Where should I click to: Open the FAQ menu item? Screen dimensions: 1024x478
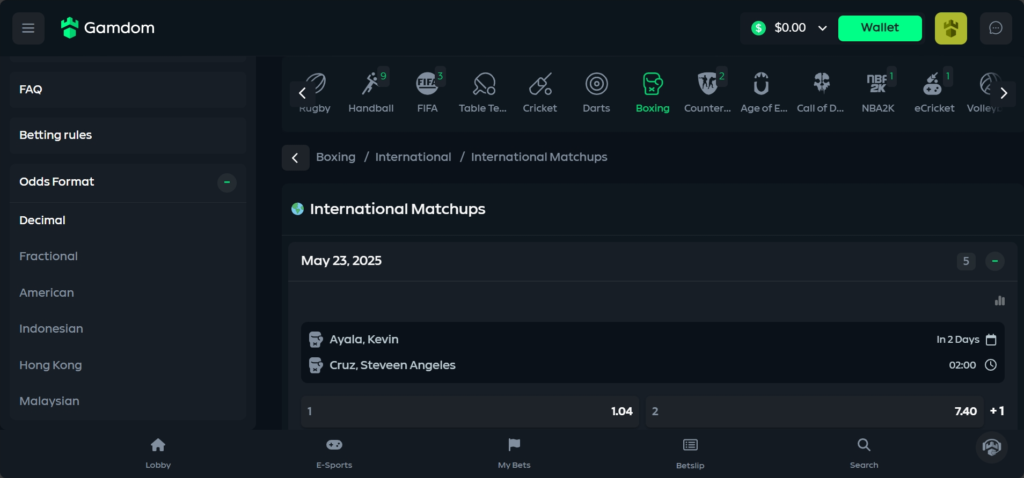click(127, 89)
